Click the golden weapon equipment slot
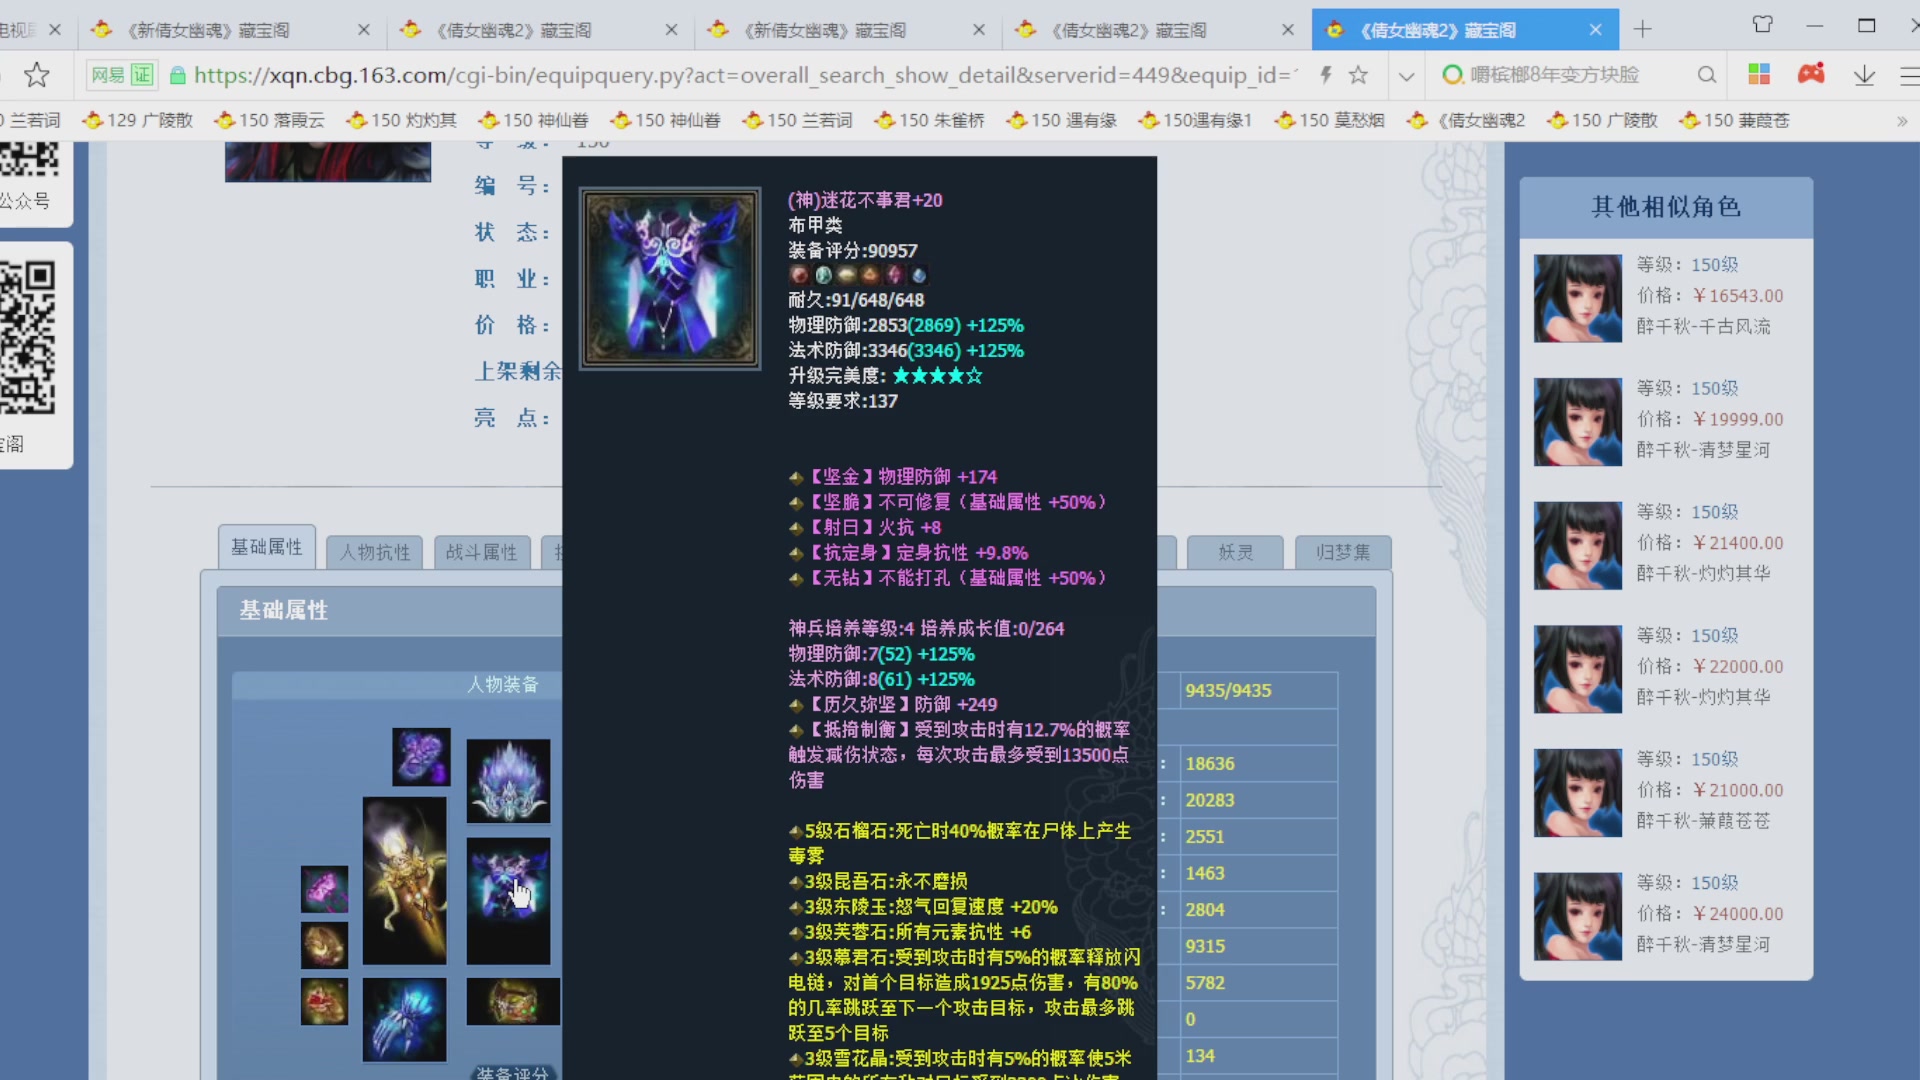Image resolution: width=1920 pixels, height=1080 pixels. point(404,880)
